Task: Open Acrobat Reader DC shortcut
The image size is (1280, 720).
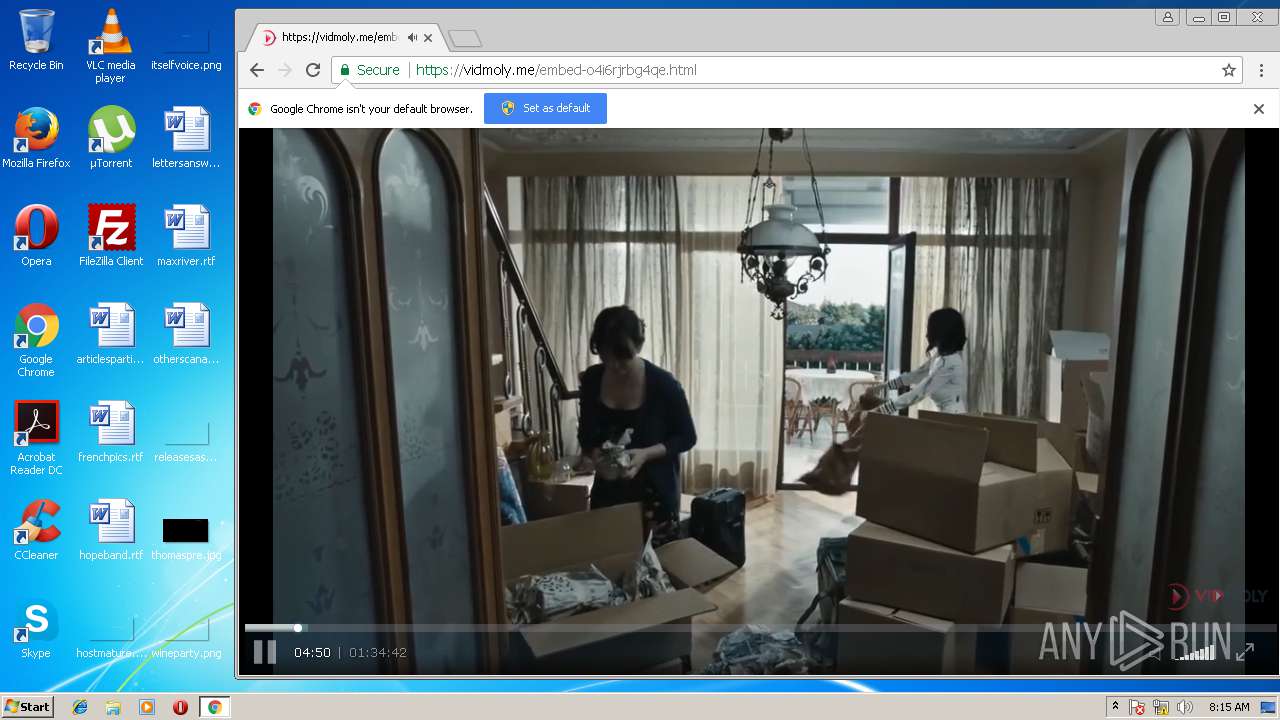Action: tap(36, 438)
